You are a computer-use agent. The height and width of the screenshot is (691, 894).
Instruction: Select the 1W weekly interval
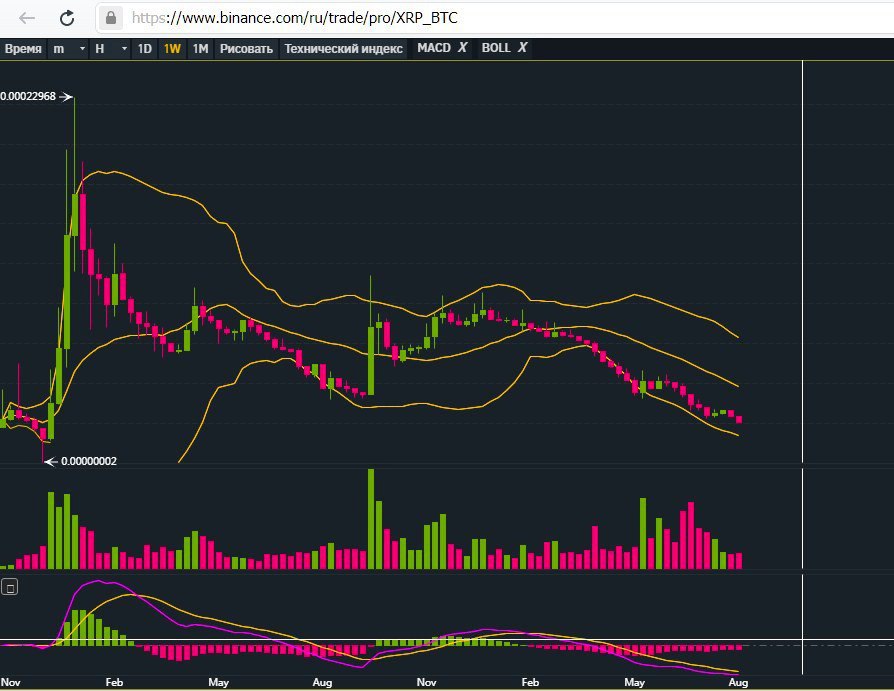tap(172, 49)
